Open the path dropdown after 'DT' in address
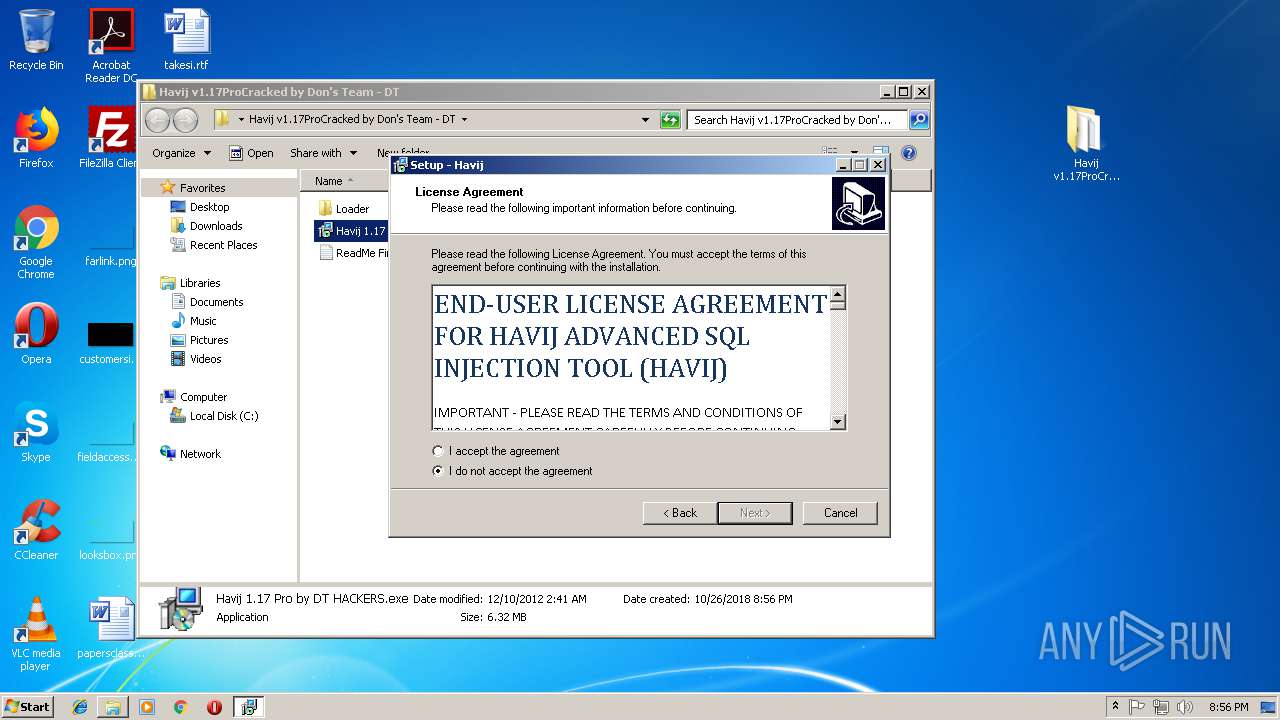 pyautogui.click(x=464, y=119)
